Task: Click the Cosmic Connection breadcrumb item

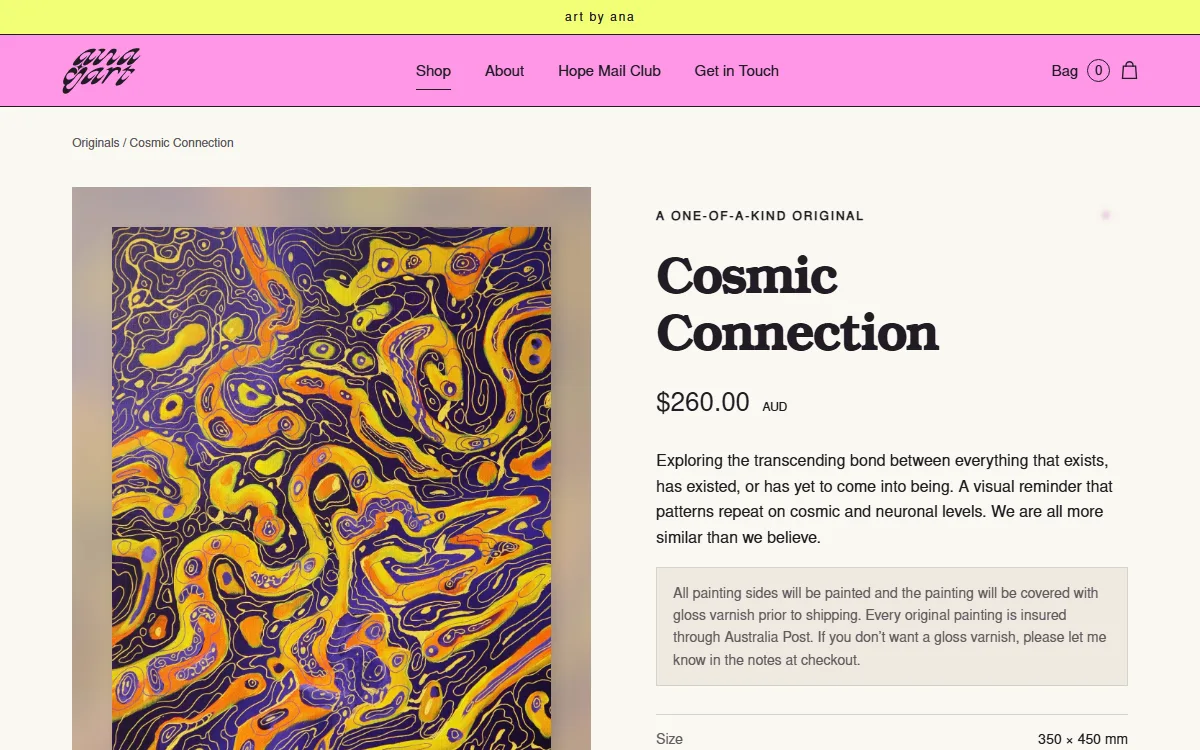Action: 181,143
